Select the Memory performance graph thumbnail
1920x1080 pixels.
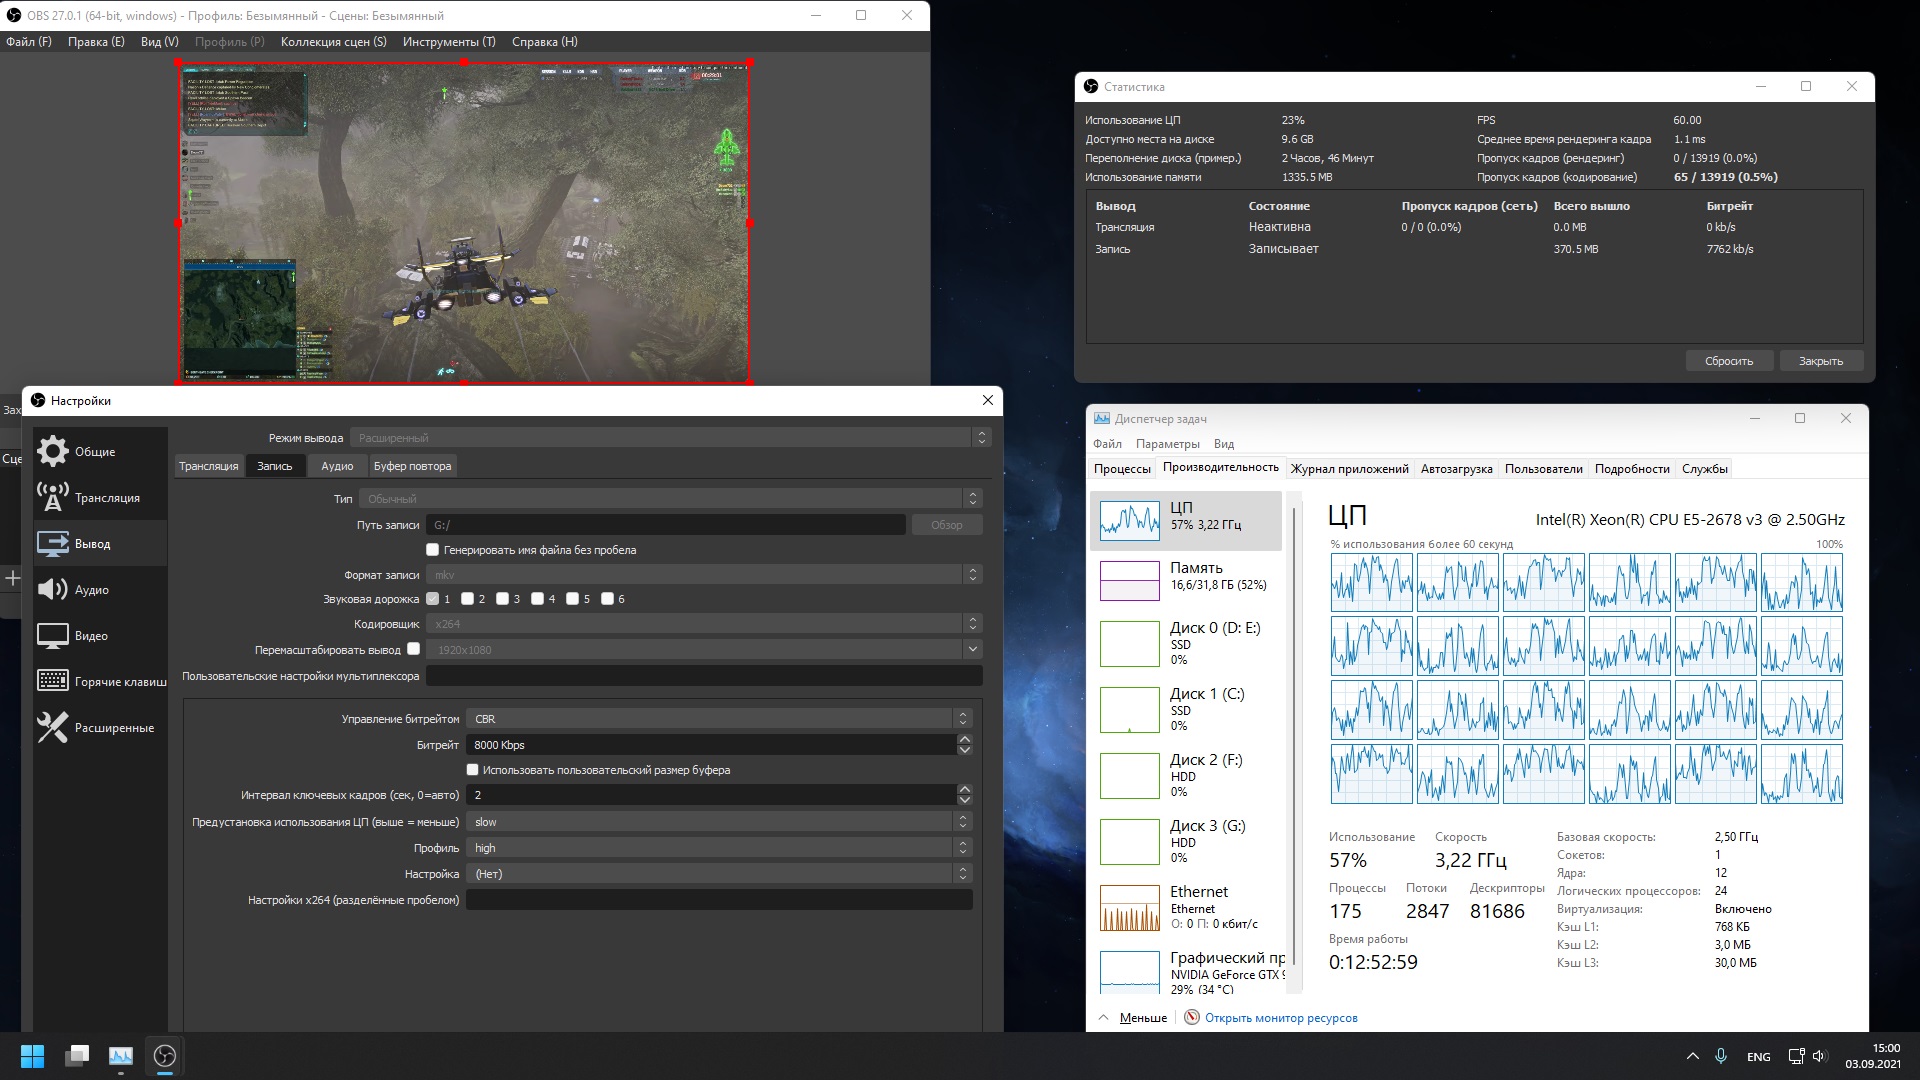pos(1129,581)
